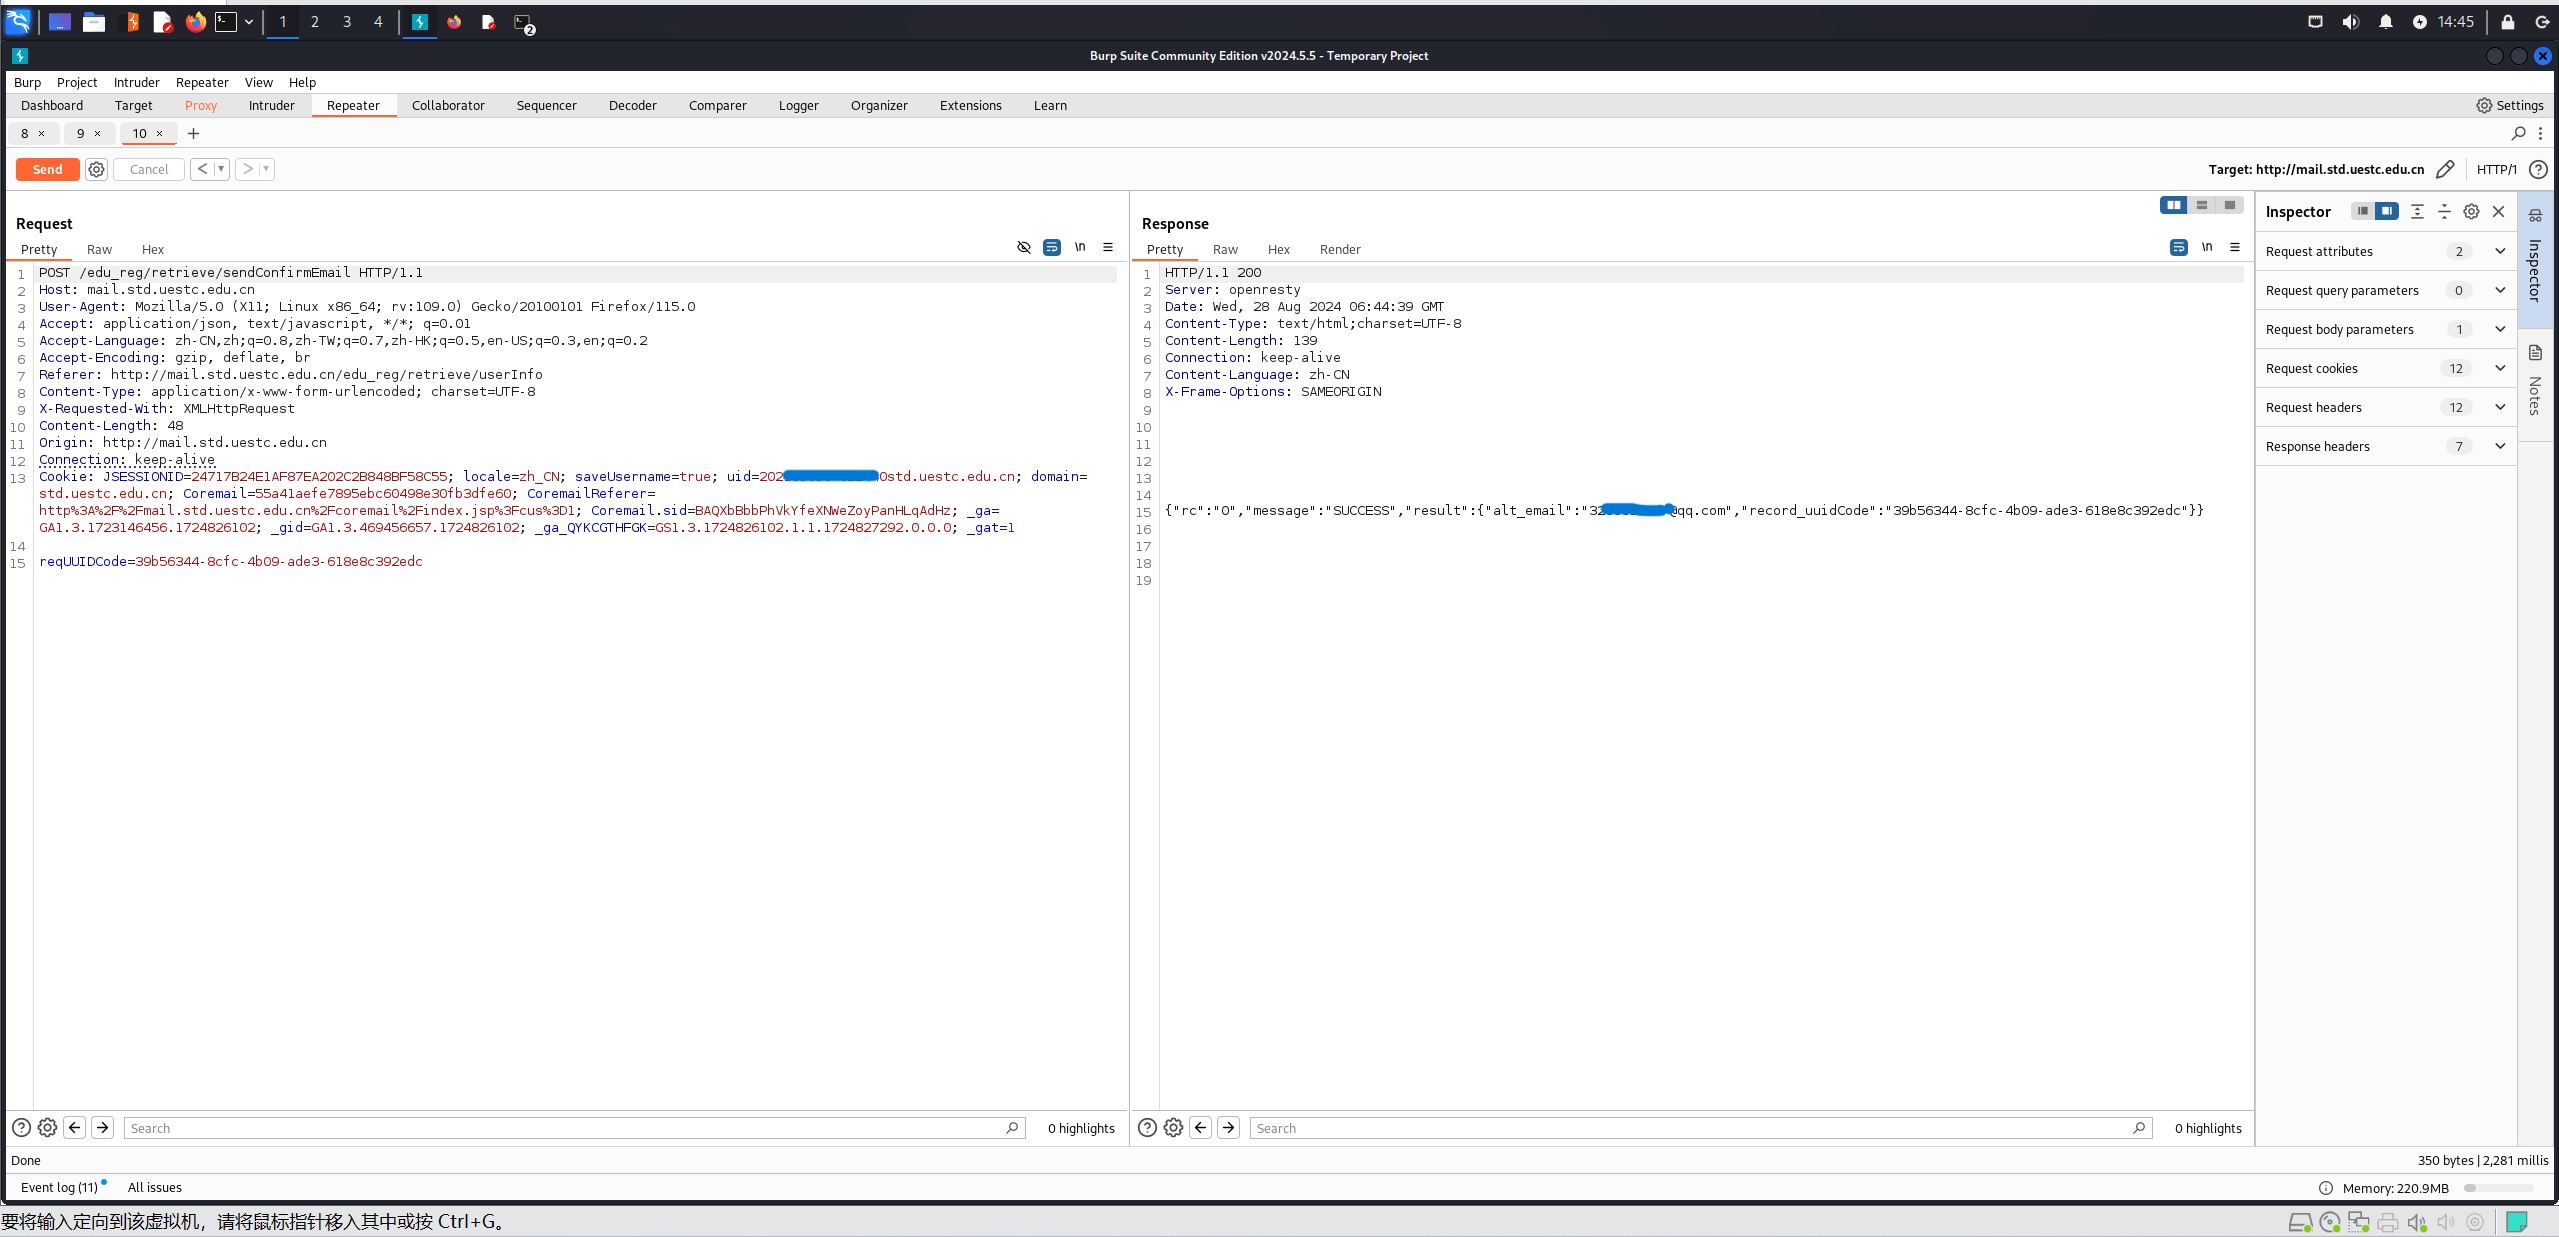Open the Request editor hamburger menu
The image size is (2559, 1237).
(x=1108, y=247)
